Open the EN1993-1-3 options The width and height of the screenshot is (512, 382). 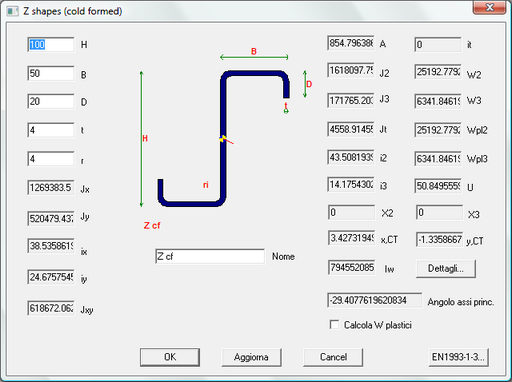point(458,357)
